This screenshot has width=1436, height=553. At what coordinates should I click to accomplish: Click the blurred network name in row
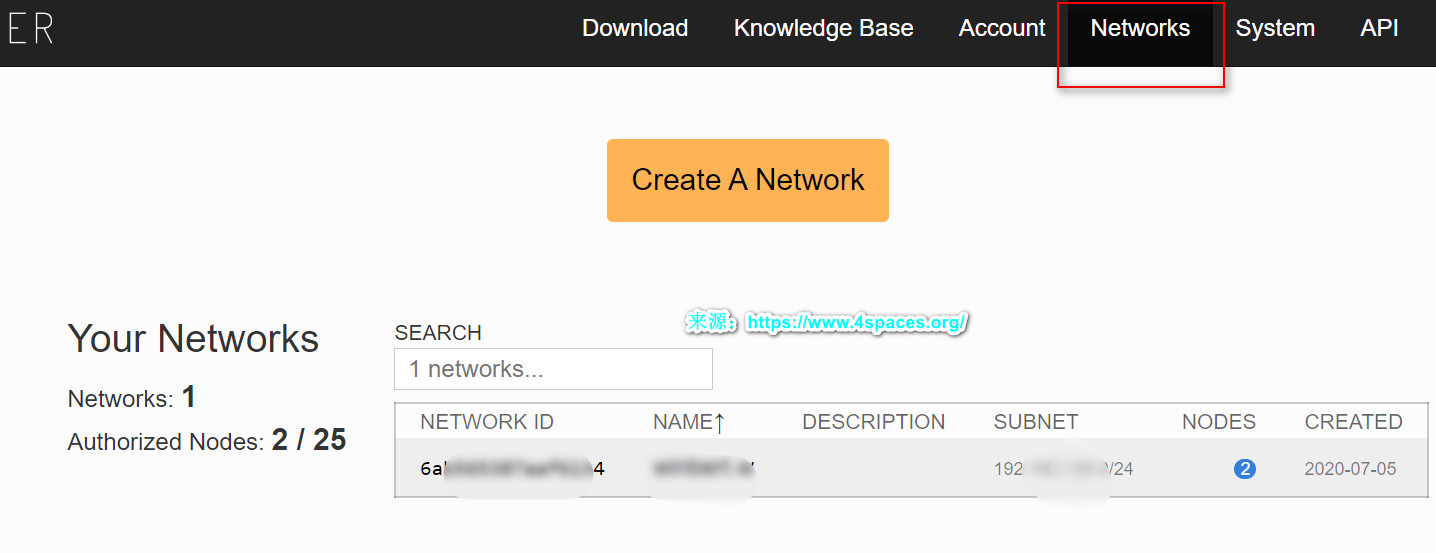tap(703, 468)
